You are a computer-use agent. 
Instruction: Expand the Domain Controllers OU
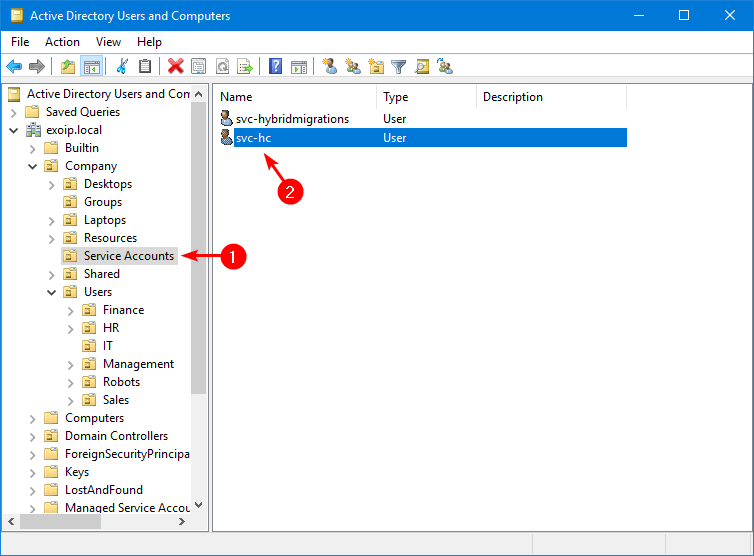(x=32, y=437)
